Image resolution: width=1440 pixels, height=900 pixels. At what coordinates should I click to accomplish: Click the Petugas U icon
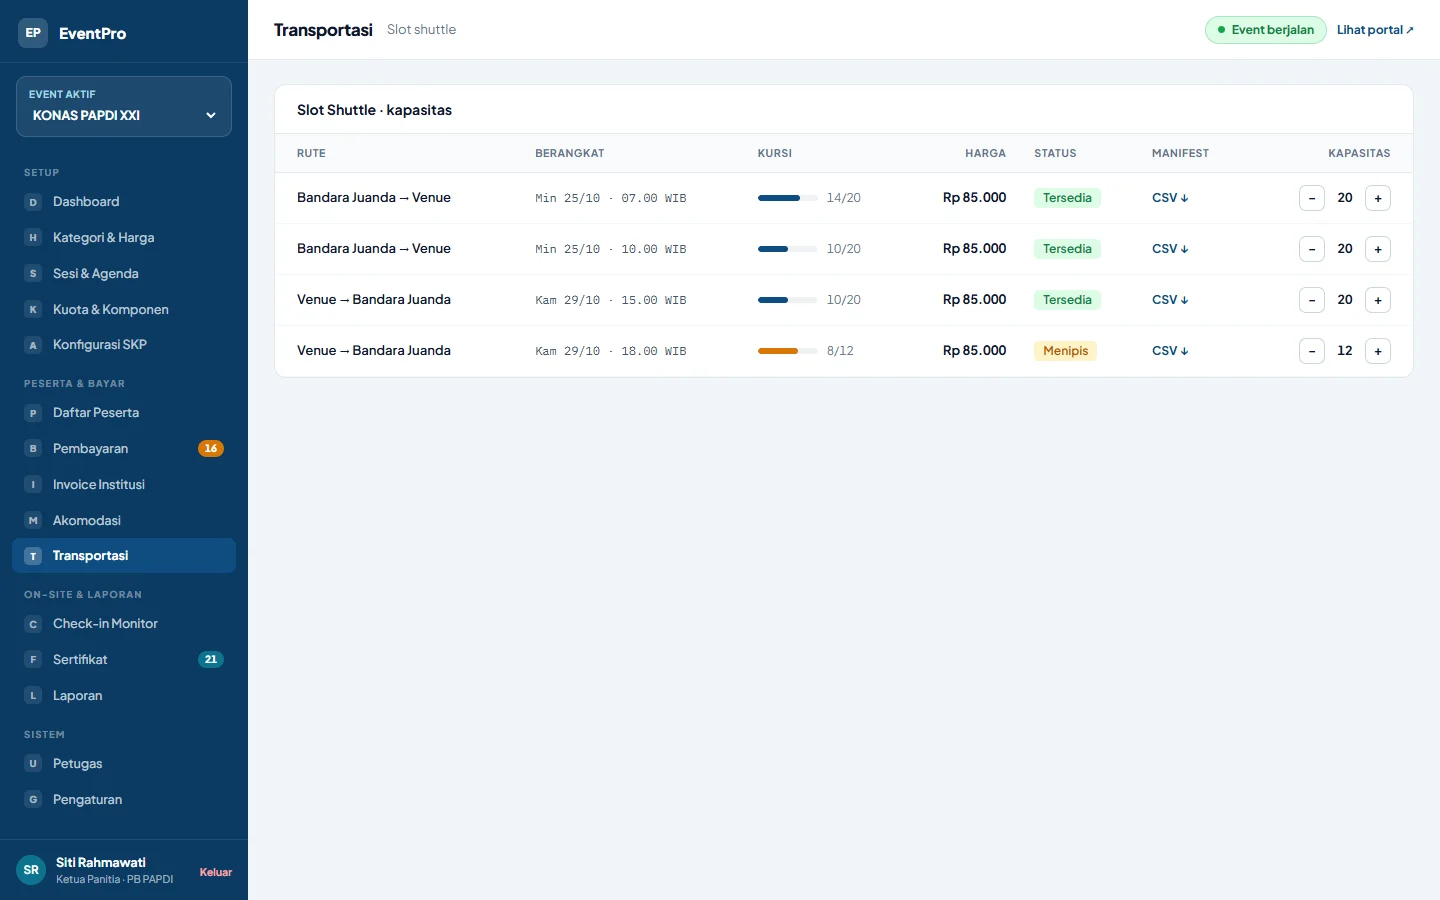pyautogui.click(x=33, y=764)
